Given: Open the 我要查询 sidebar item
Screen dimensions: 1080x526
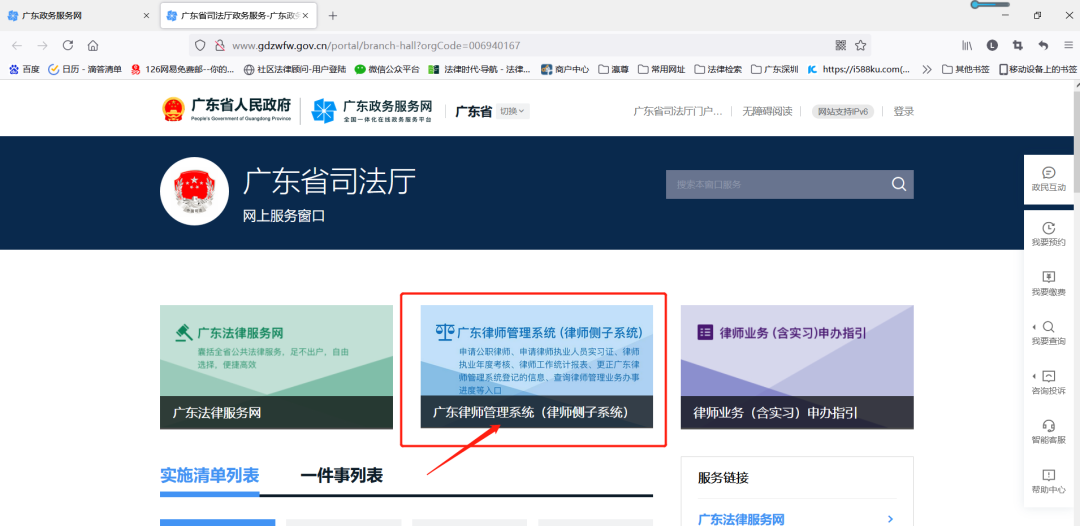Looking at the screenshot, I should (x=1048, y=333).
